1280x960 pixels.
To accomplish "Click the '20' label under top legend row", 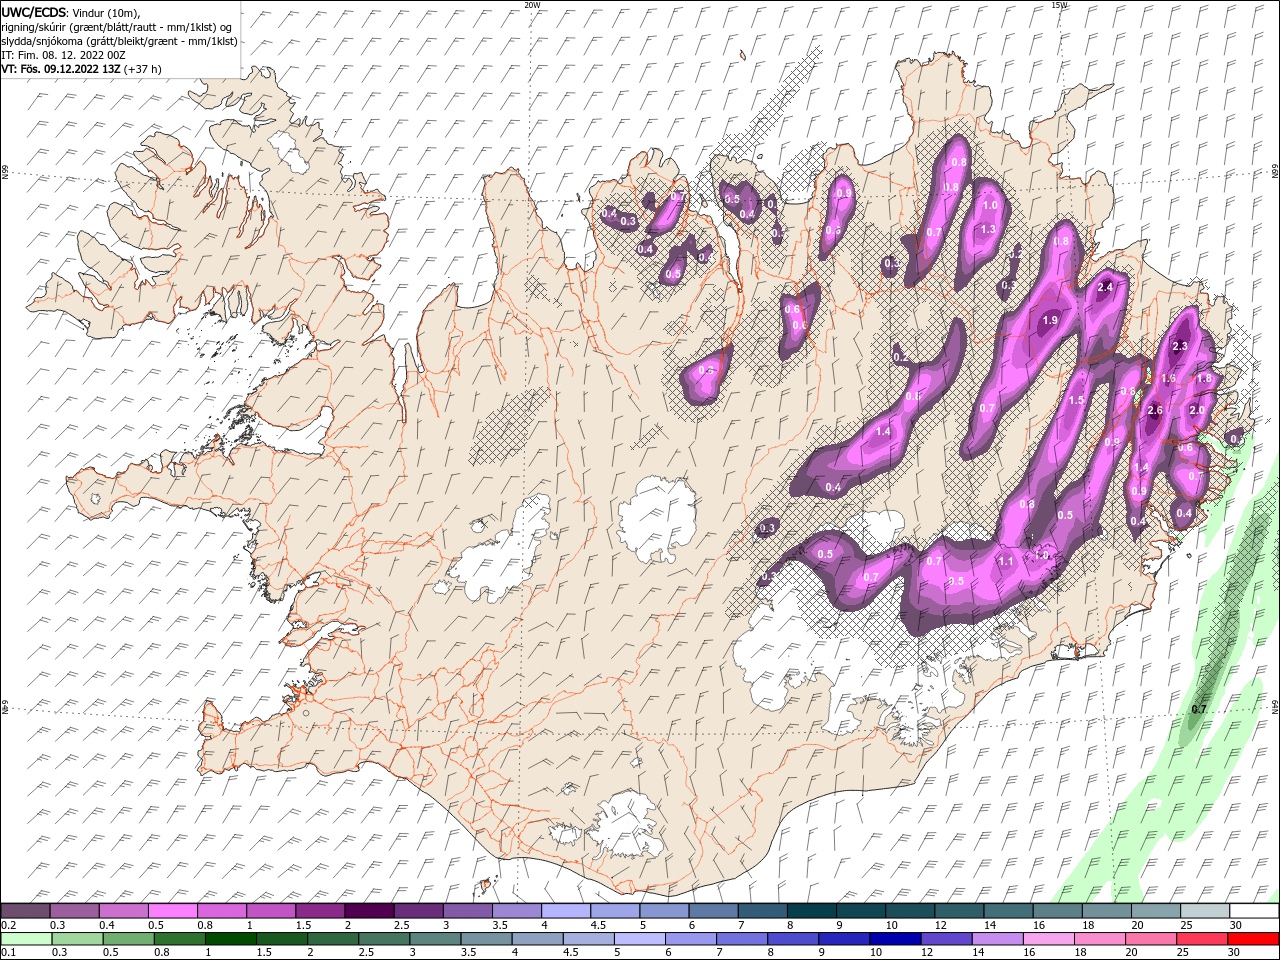I will [x=1137, y=925].
